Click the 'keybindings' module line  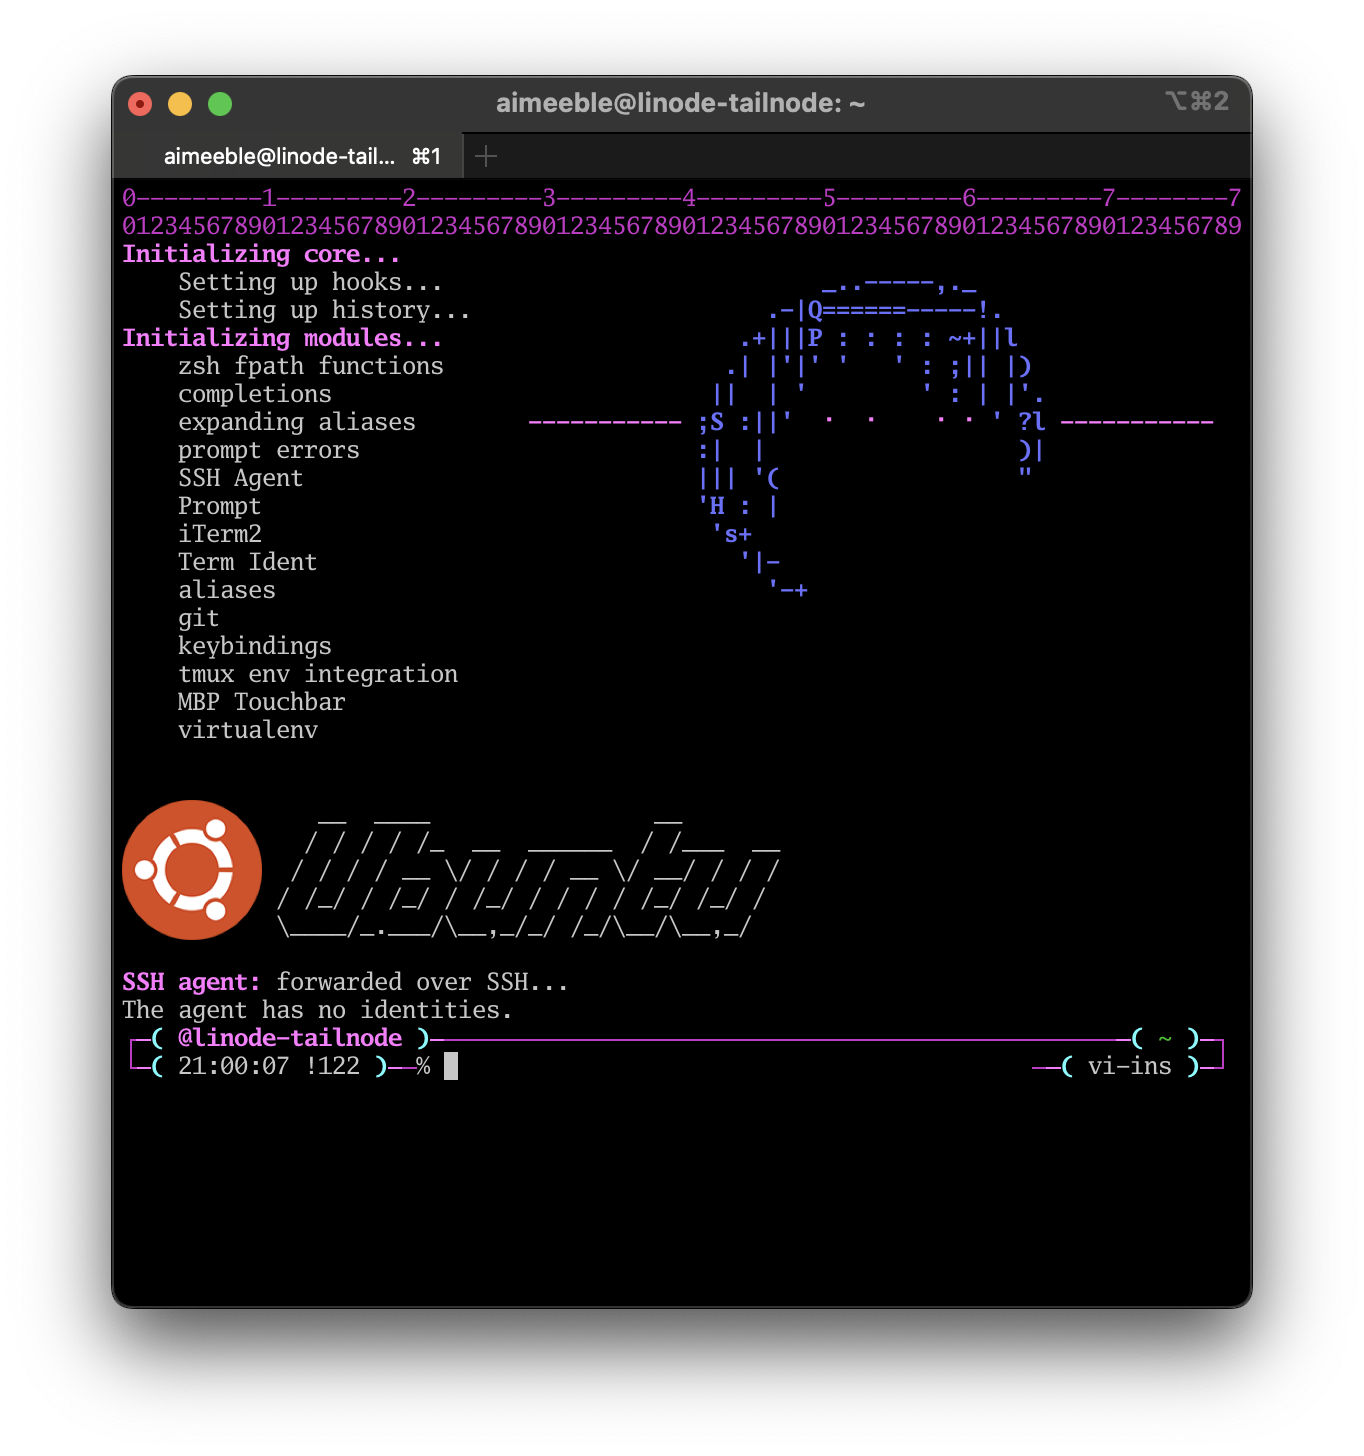click(x=254, y=646)
